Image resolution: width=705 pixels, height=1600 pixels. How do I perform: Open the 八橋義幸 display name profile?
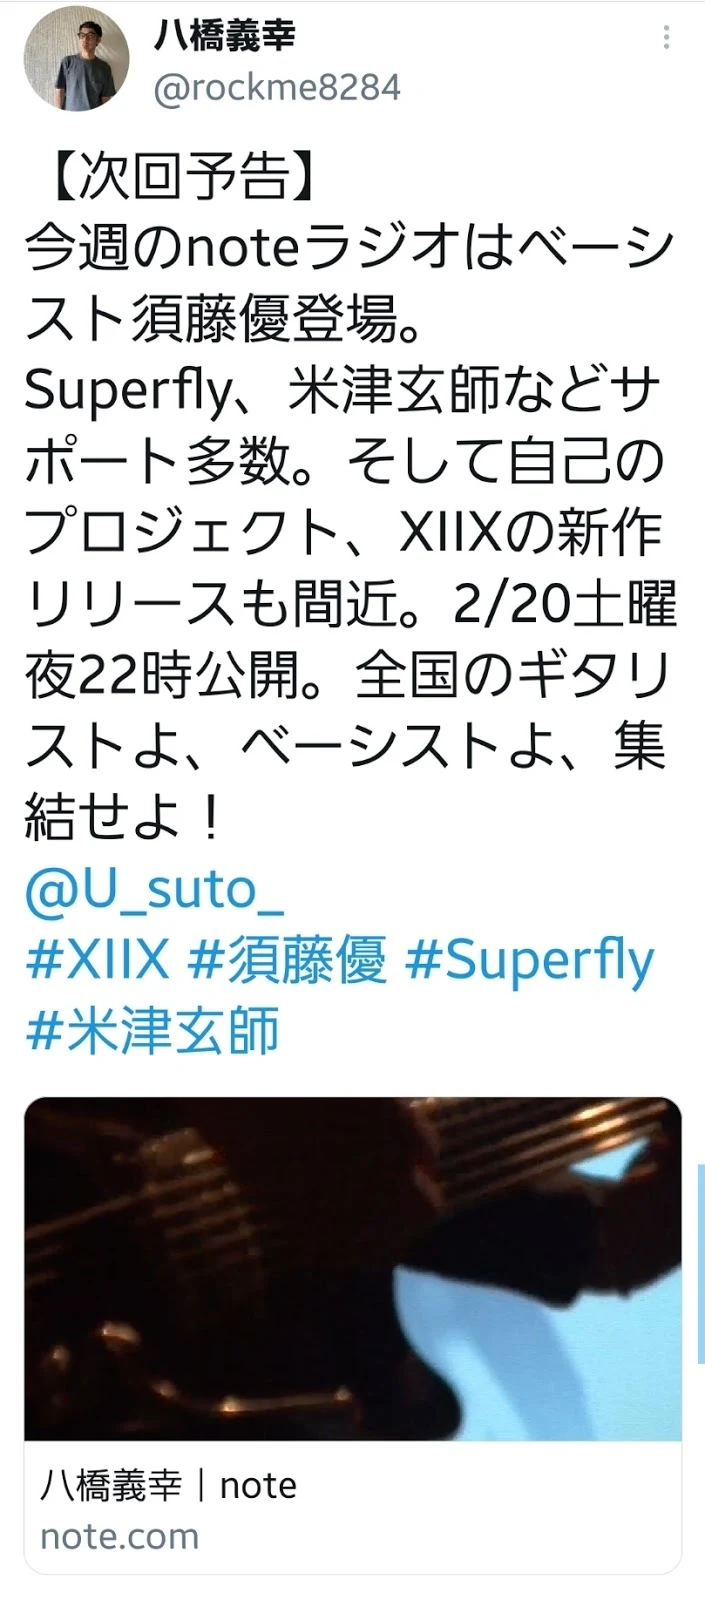pos(225,37)
